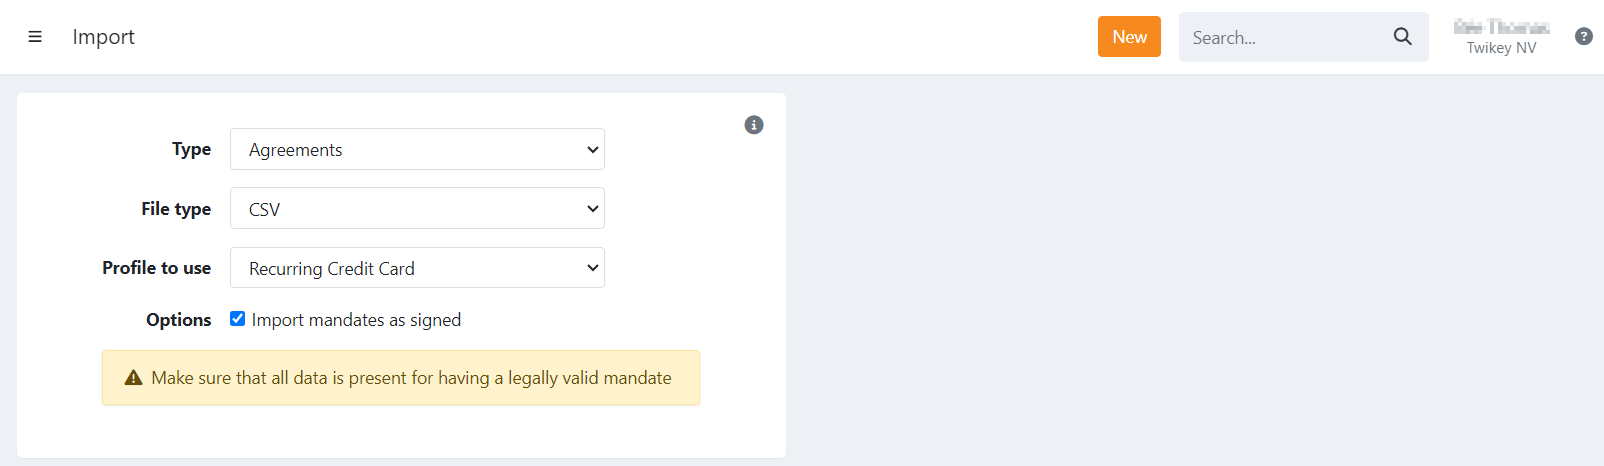Untick the Import mandates as signed checkbox
Screen dimensions: 1604x466
click(x=237, y=319)
